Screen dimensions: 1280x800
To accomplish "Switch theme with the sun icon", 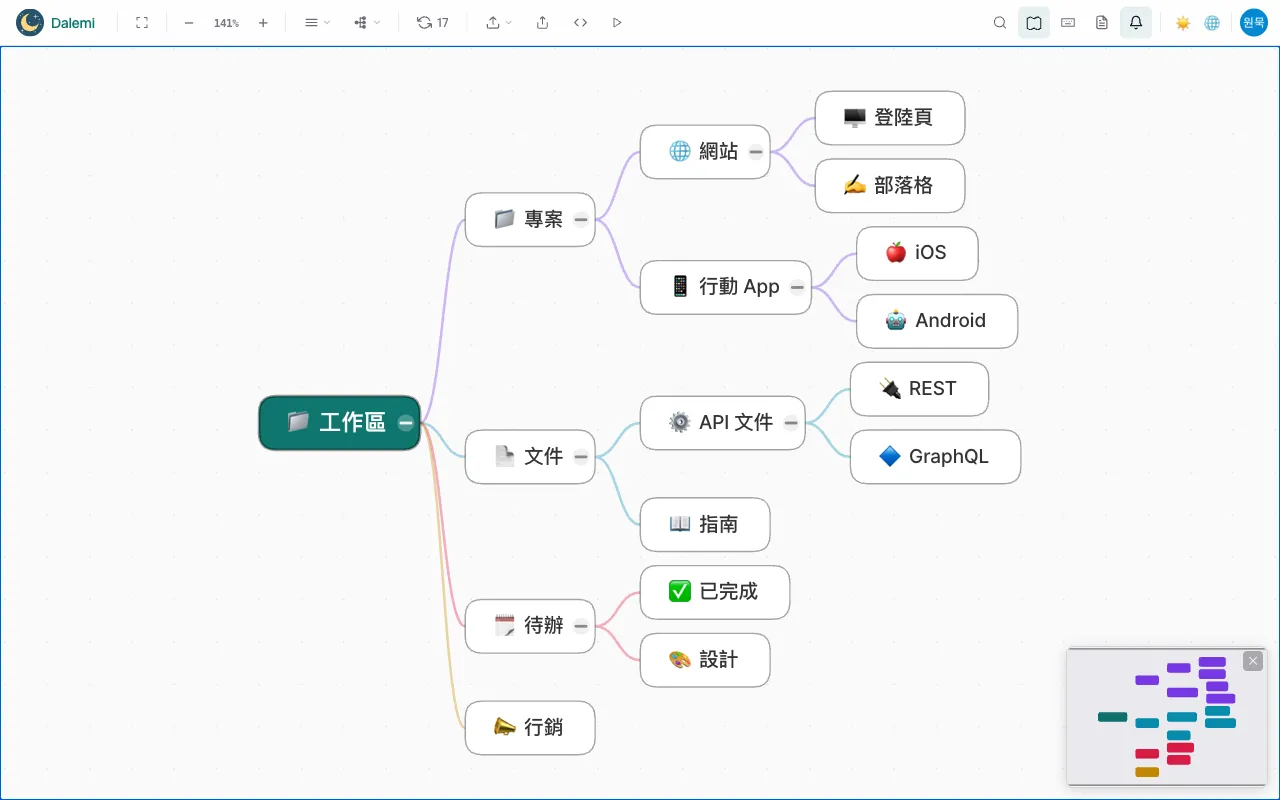I will 1183,22.
